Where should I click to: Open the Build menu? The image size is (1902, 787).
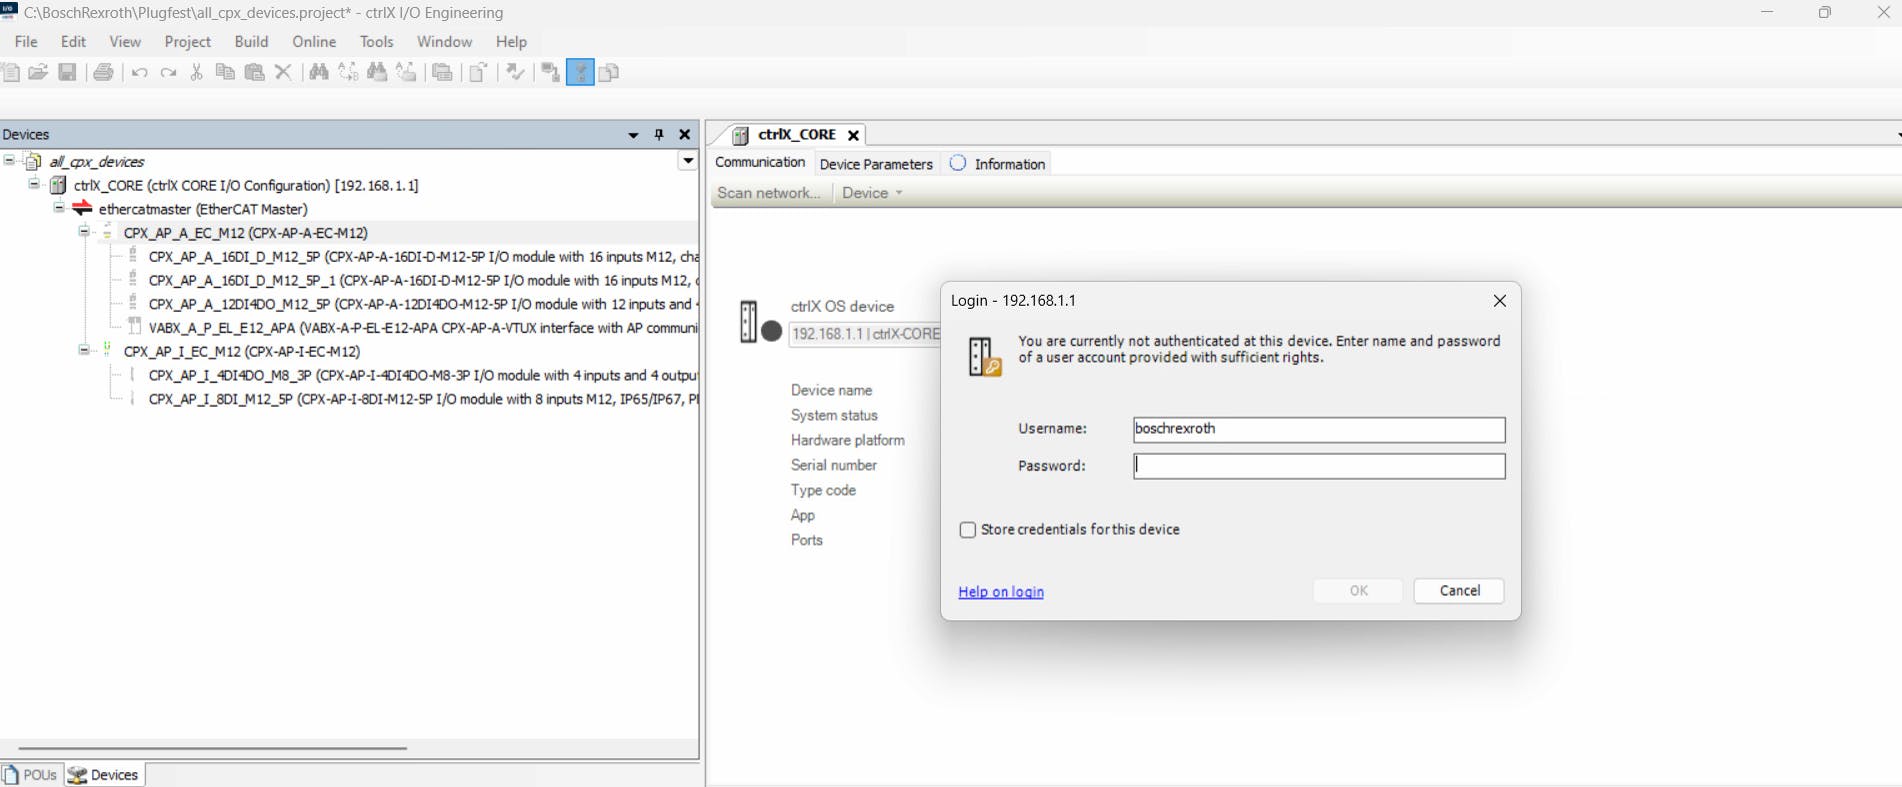(251, 41)
